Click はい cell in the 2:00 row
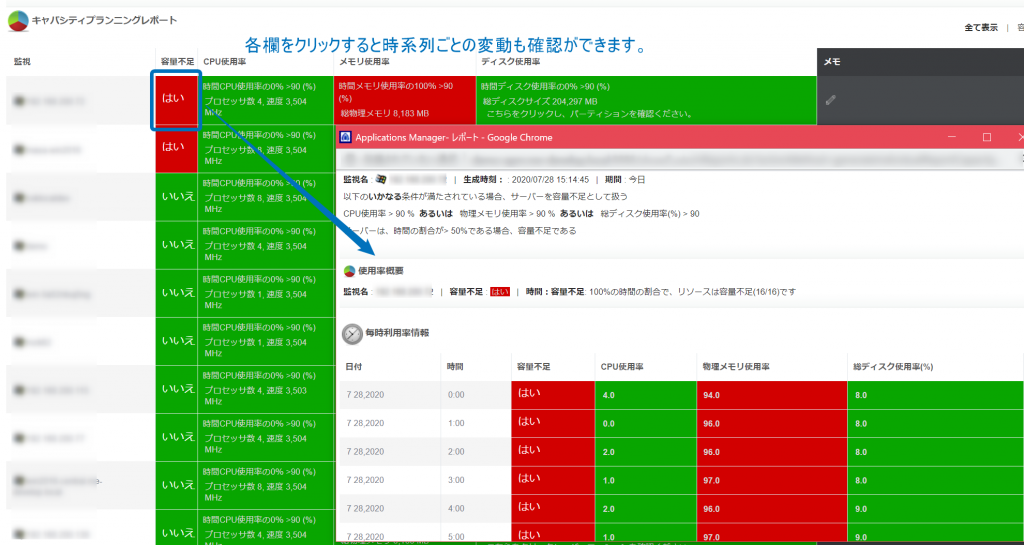 click(x=552, y=451)
